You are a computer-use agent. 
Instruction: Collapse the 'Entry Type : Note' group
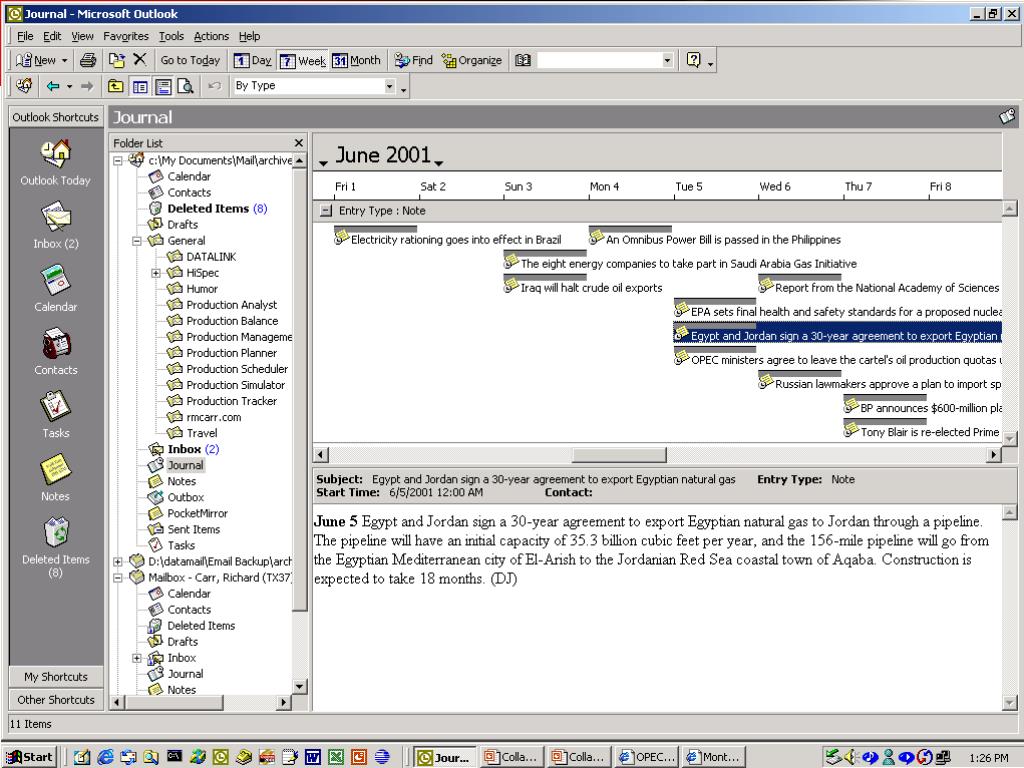click(325, 211)
